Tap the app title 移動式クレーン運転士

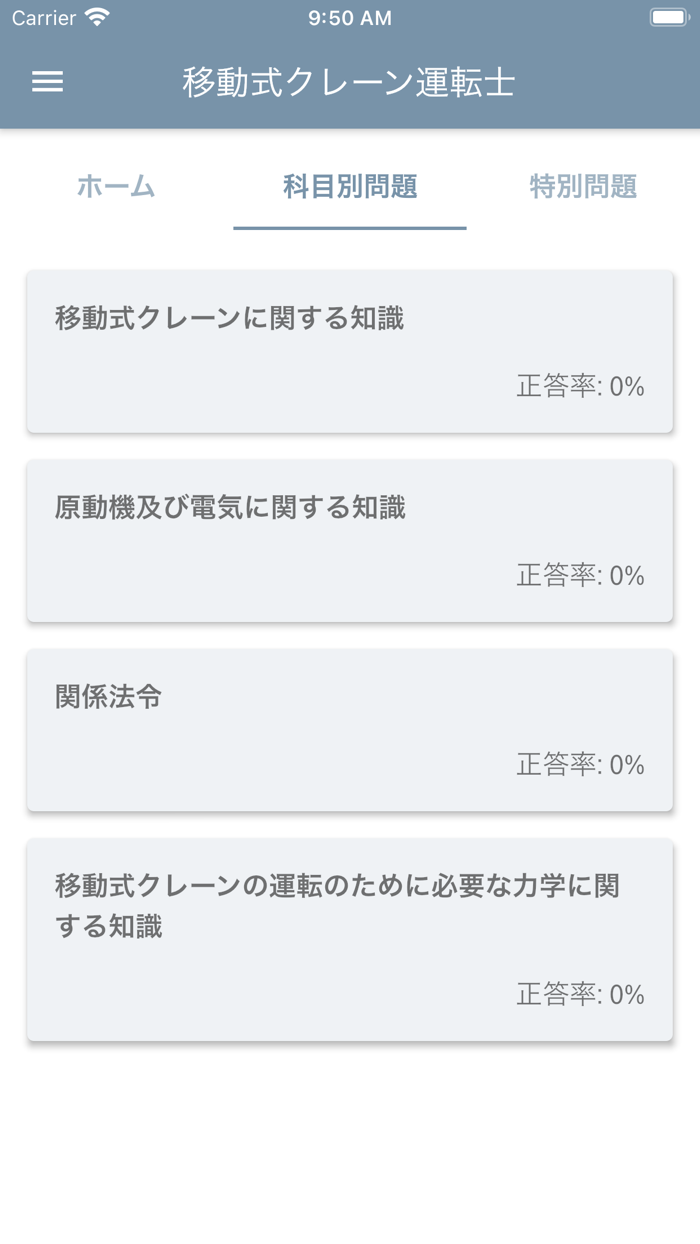point(348,84)
